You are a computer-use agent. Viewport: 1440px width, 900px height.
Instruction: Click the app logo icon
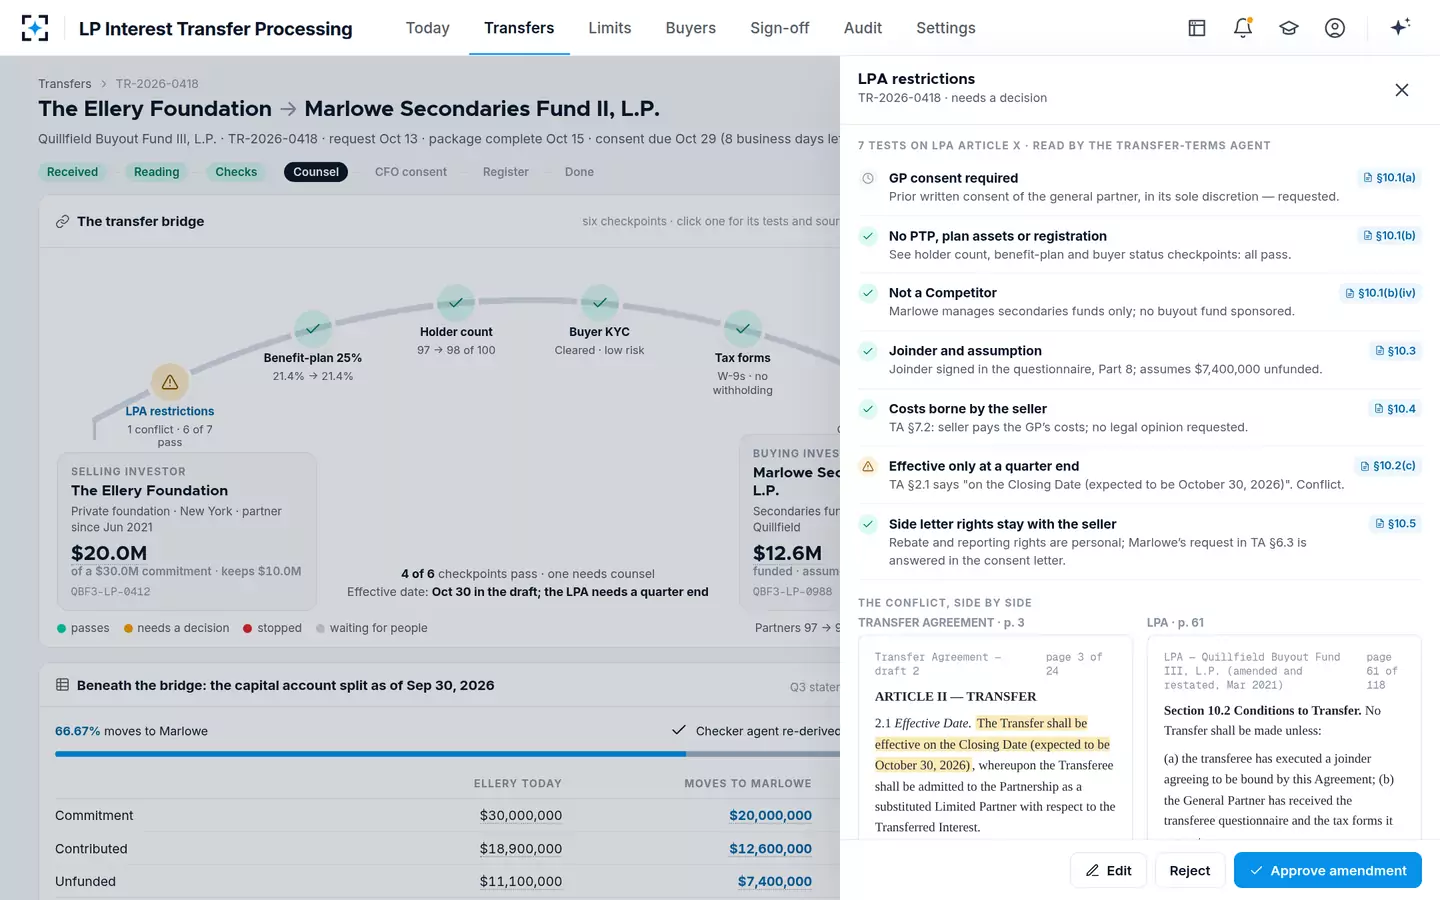click(35, 28)
